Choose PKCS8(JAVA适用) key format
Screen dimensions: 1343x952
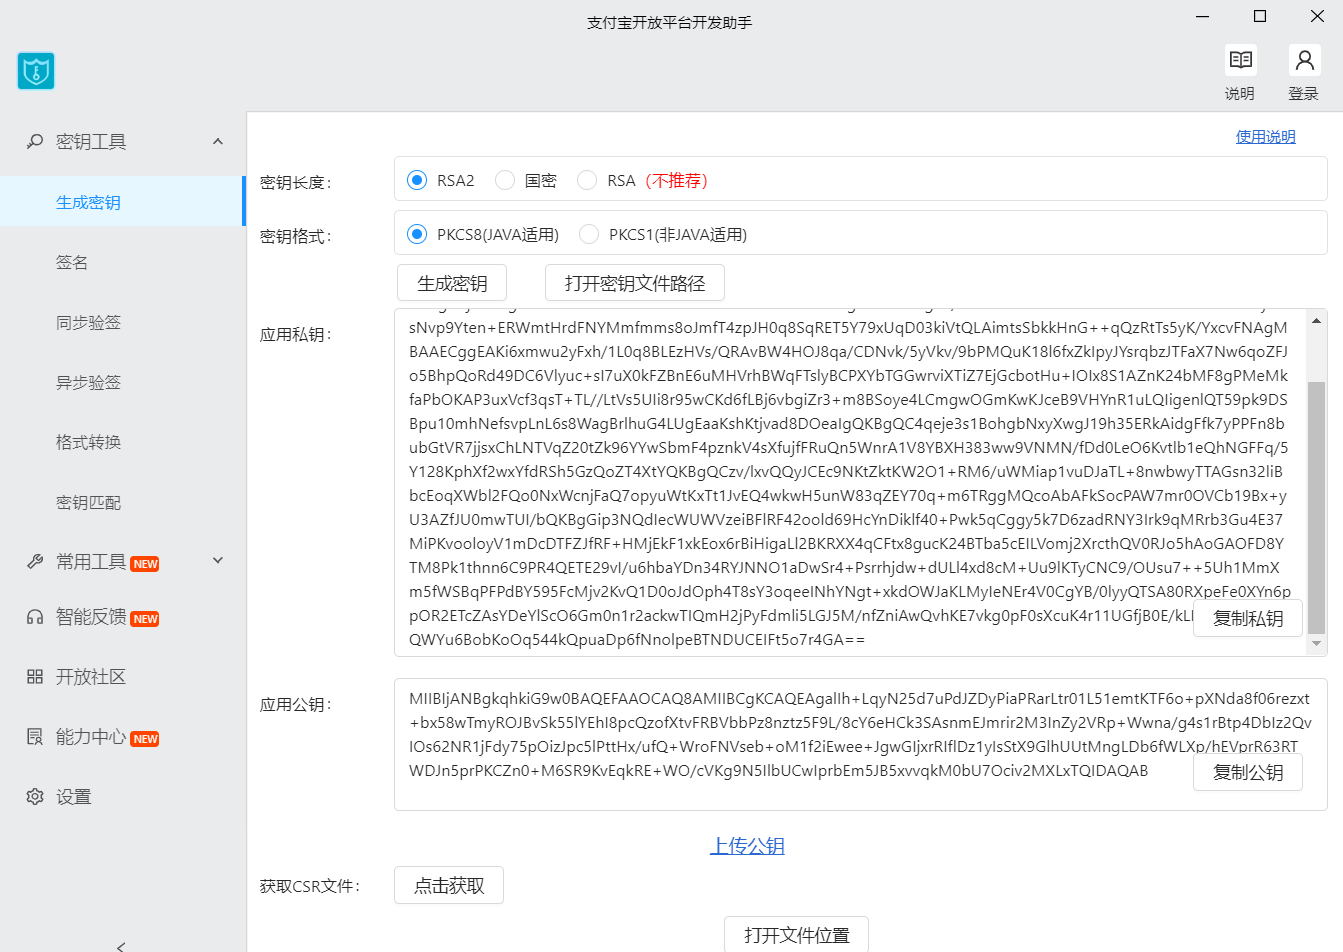[417, 234]
